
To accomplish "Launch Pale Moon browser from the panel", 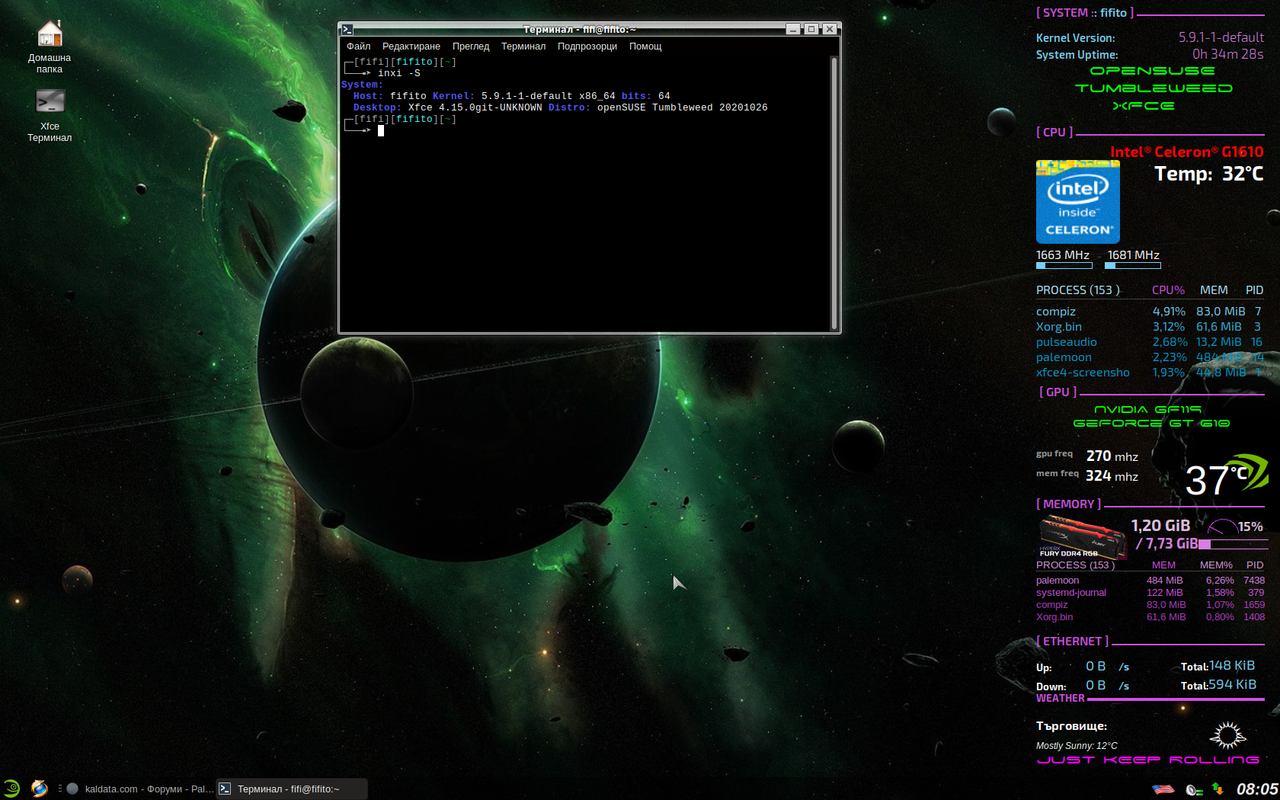I will point(39,789).
